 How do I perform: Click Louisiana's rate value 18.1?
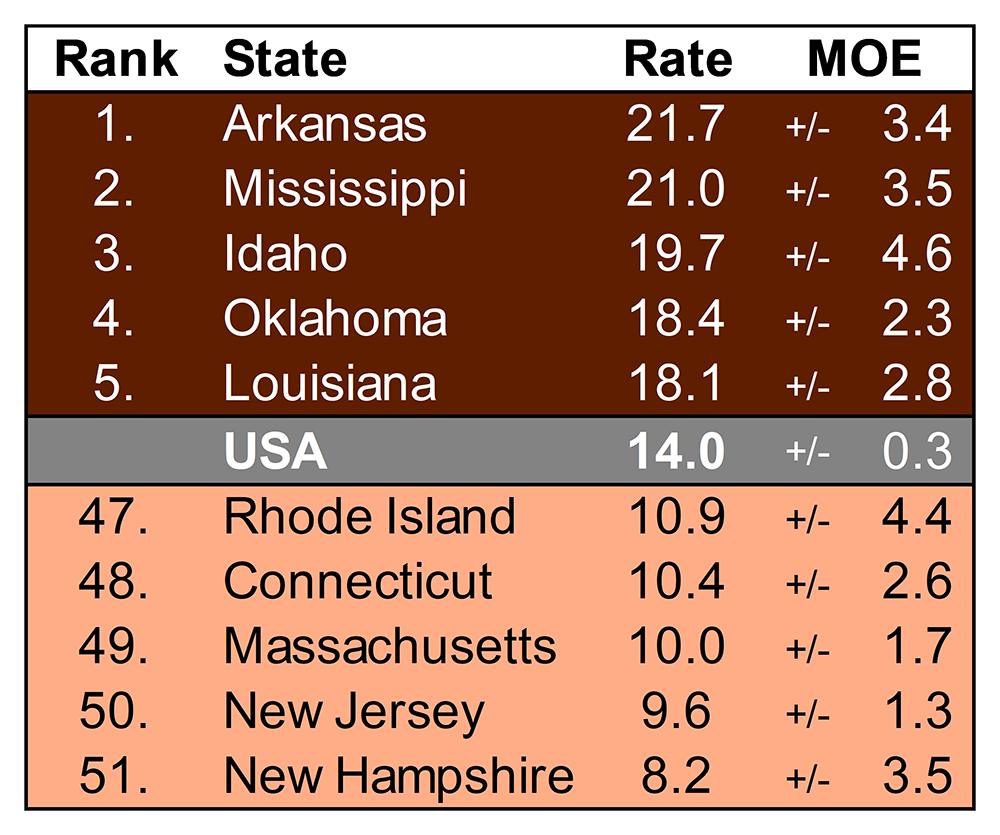(x=675, y=385)
